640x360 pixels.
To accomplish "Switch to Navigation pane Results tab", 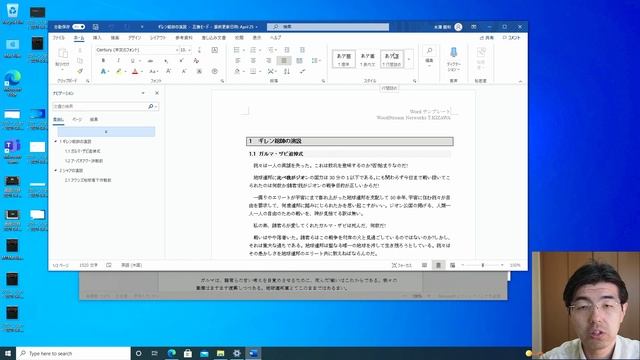I will click(x=94, y=120).
